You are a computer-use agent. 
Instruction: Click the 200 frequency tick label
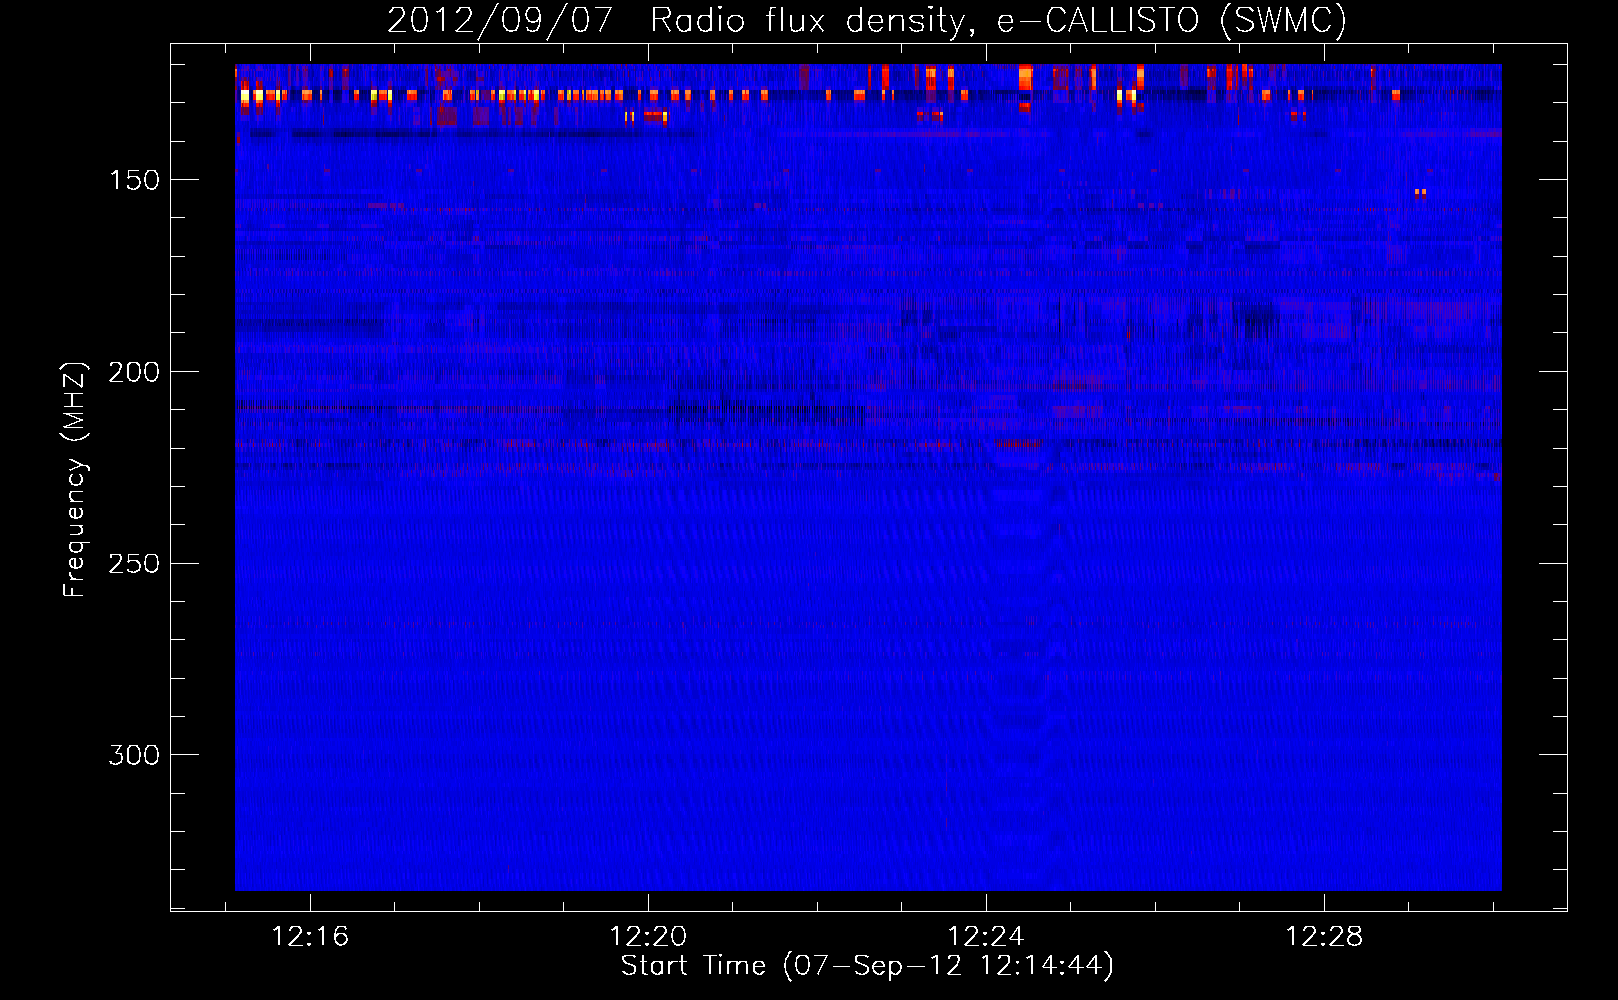tap(134, 372)
